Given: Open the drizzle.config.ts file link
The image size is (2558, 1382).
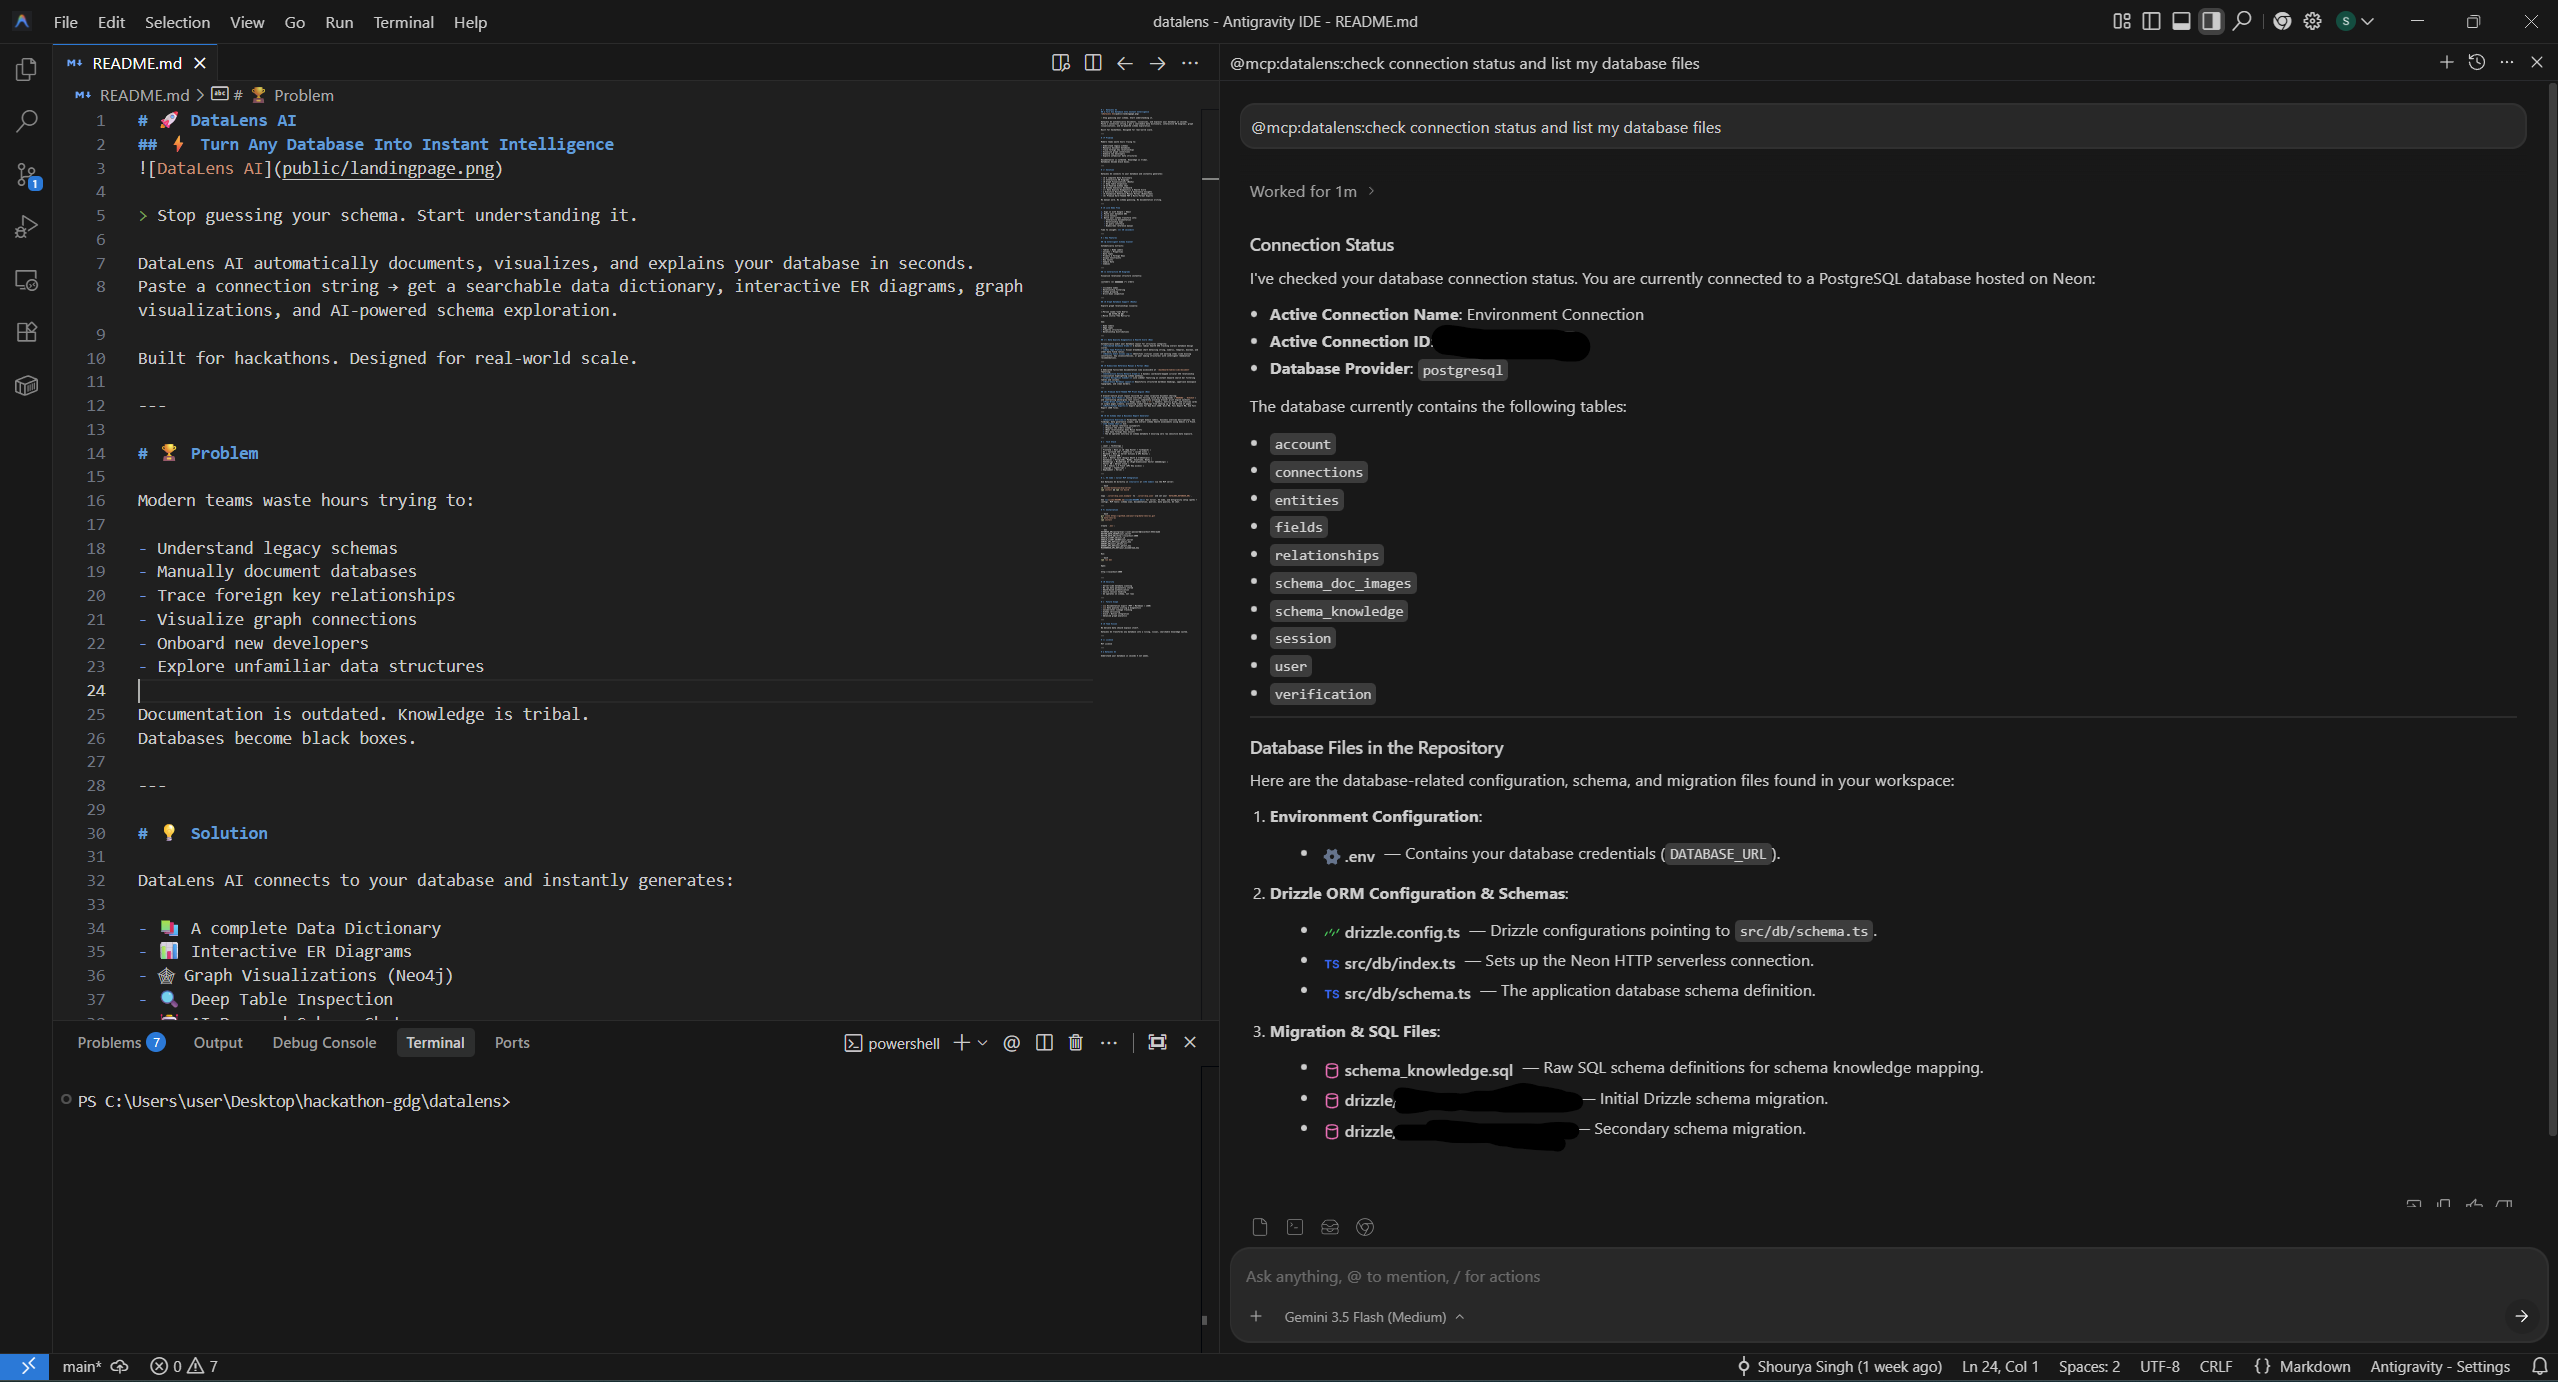Looking at the screenshot, I should point(1401,931).
